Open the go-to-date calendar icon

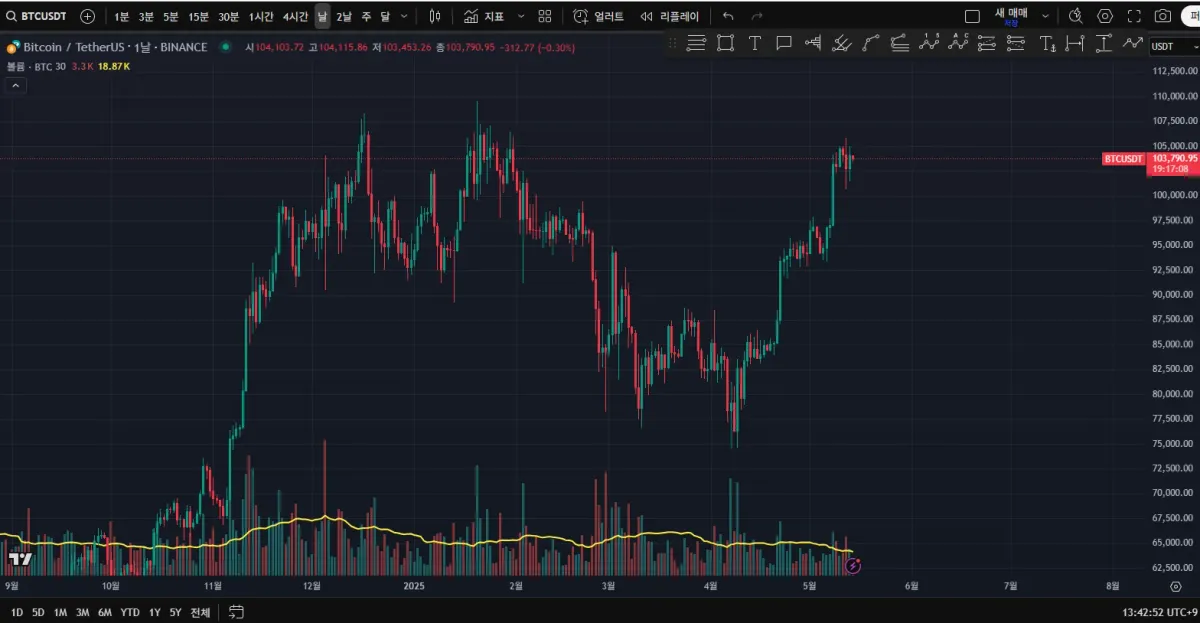[236, 611]
